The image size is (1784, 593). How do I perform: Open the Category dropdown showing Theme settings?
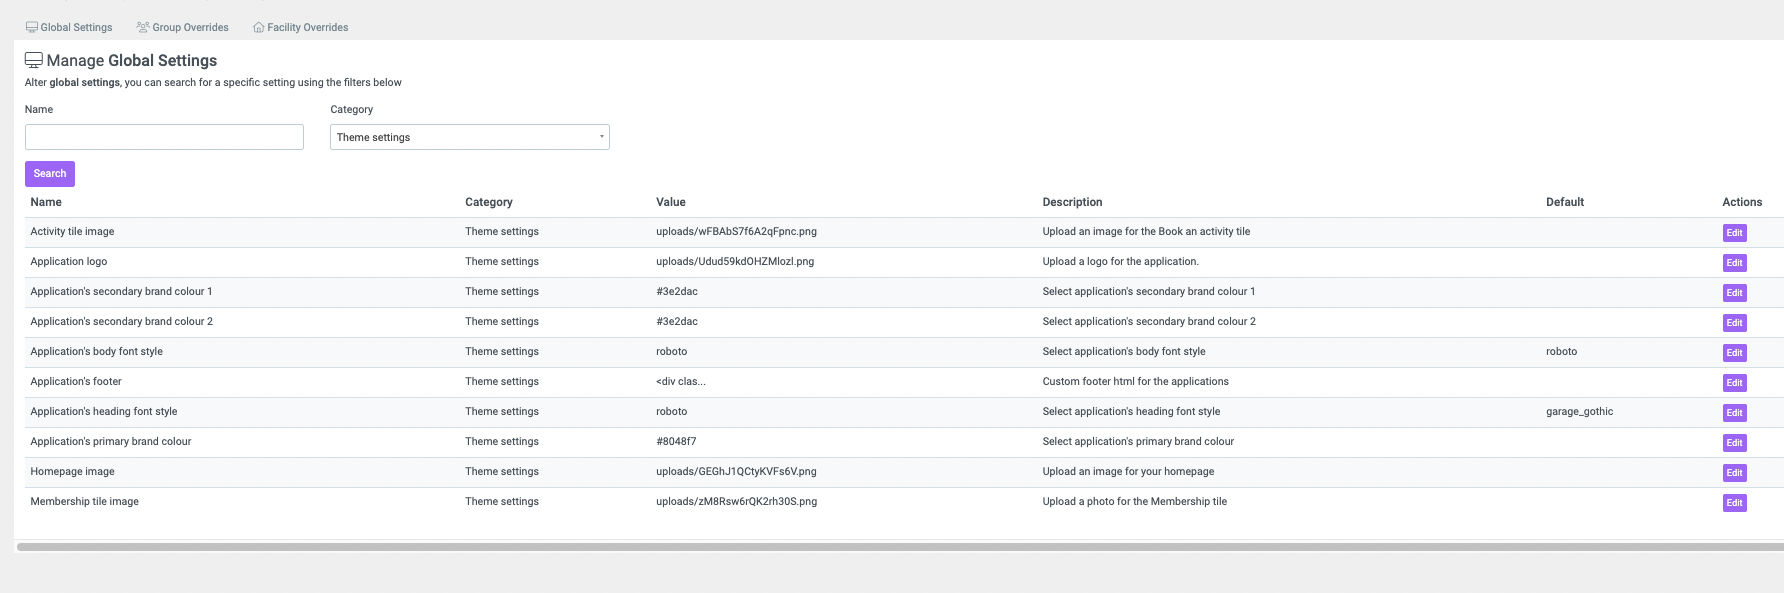(470, 137)
